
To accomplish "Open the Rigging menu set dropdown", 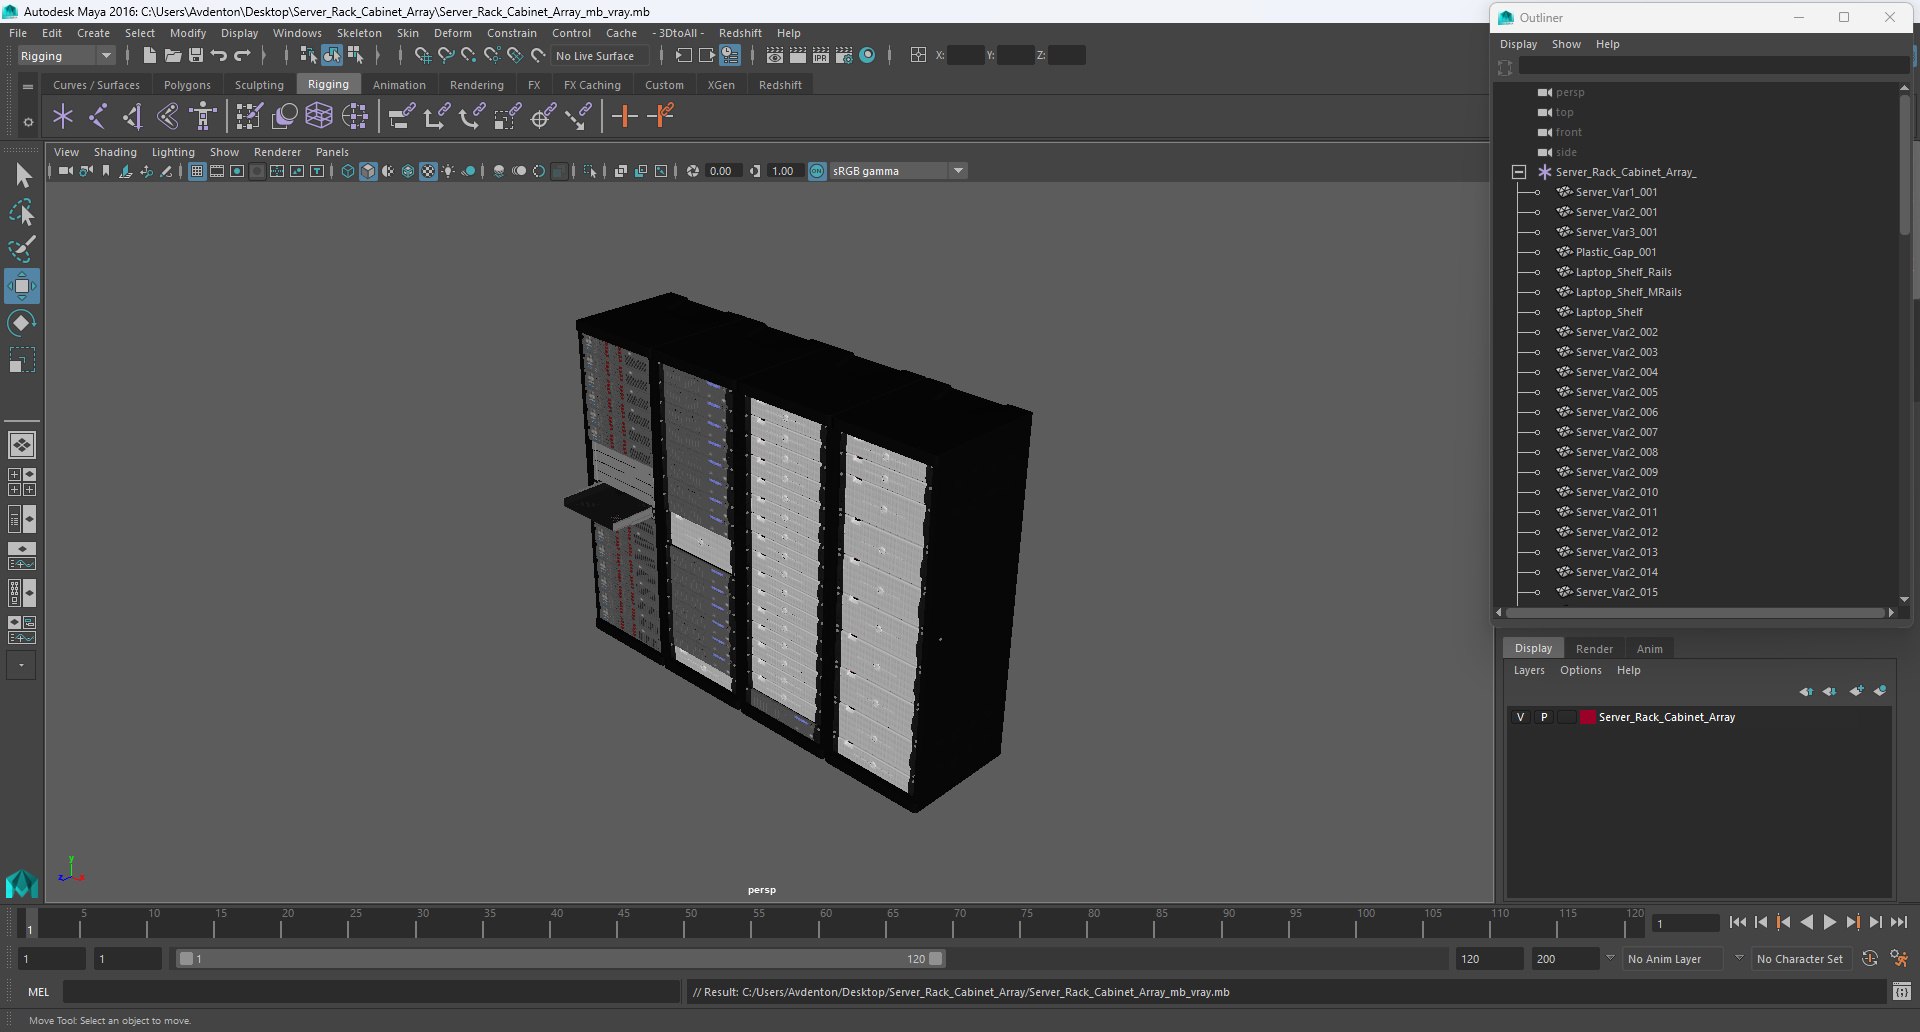I will click(66, 56).
